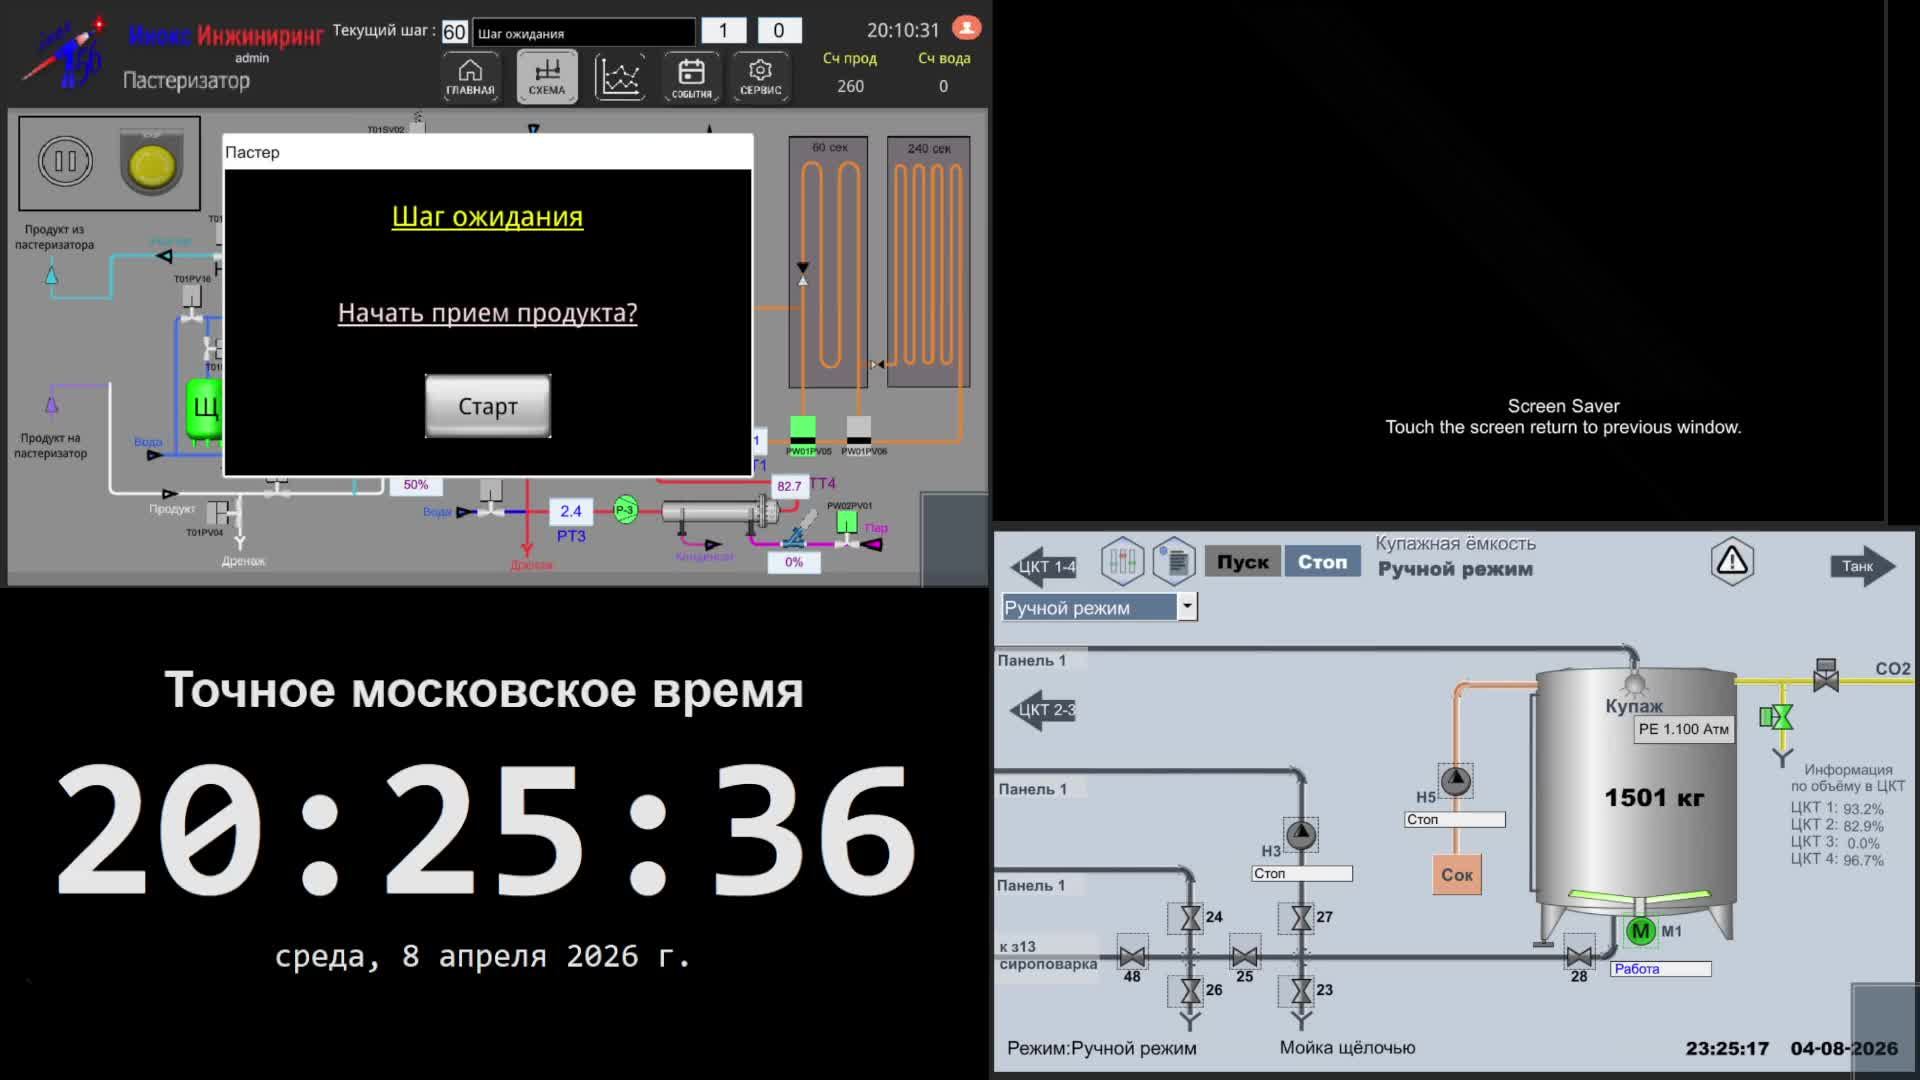Adjust the 50% level setpoint control
The height and width of the screenshot is (1080, 1920).
(416, 485)
